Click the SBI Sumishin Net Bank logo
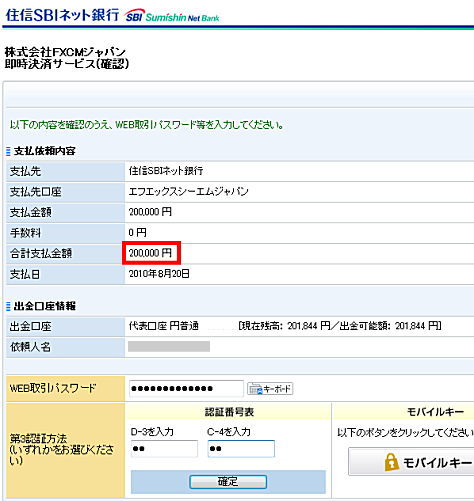474x501 pixels. click(172, 16)
